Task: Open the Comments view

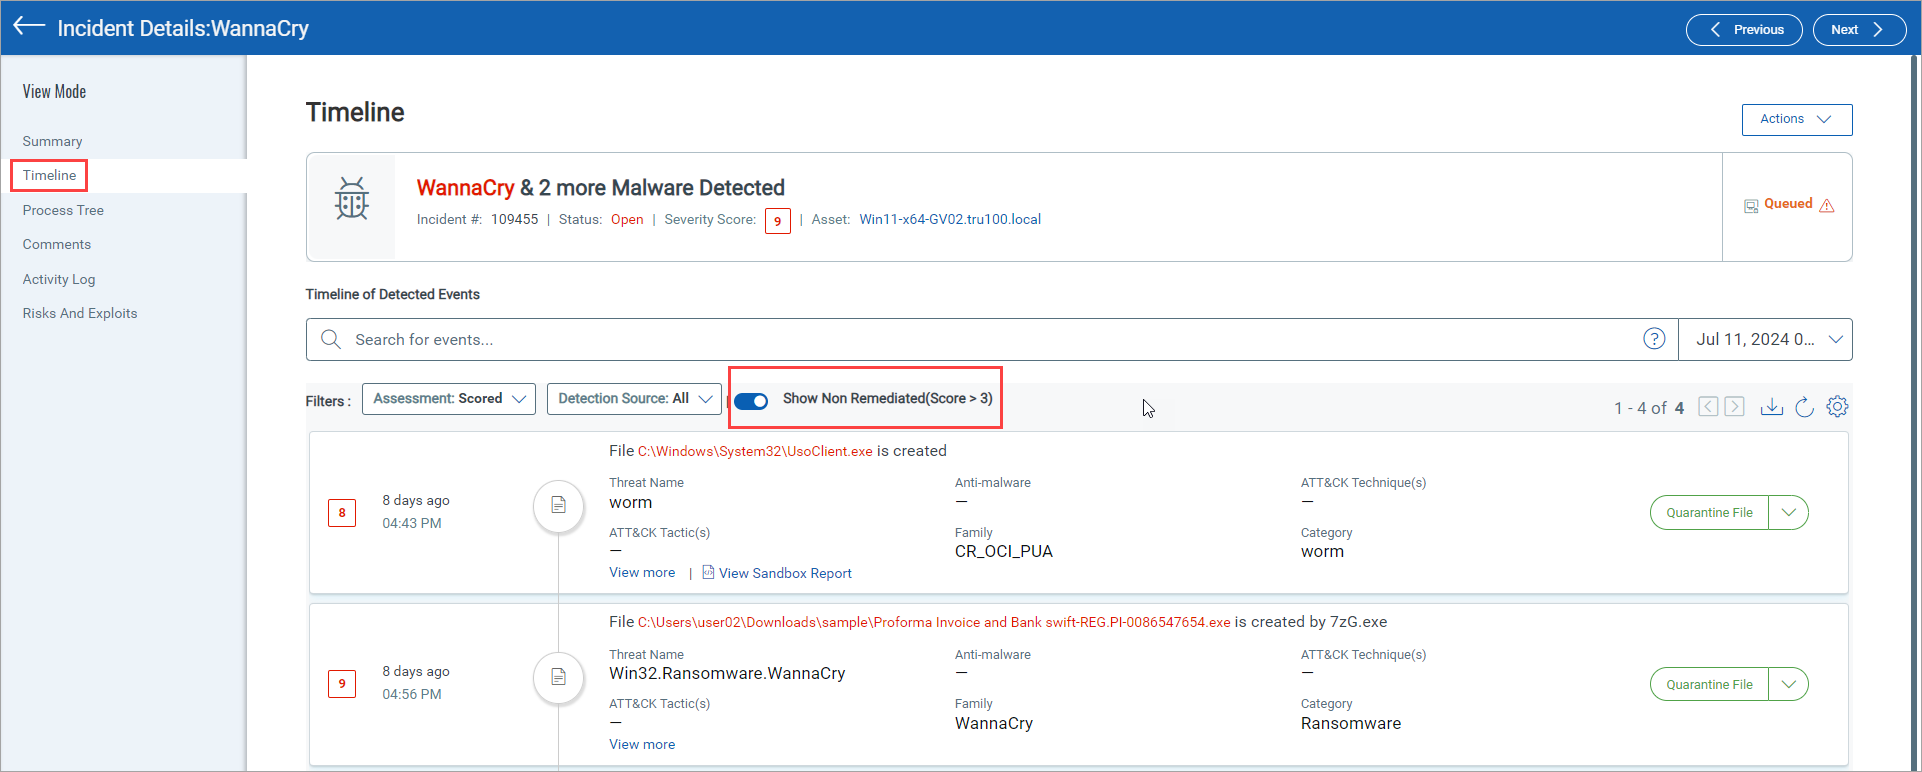Action: coord(57,244)
